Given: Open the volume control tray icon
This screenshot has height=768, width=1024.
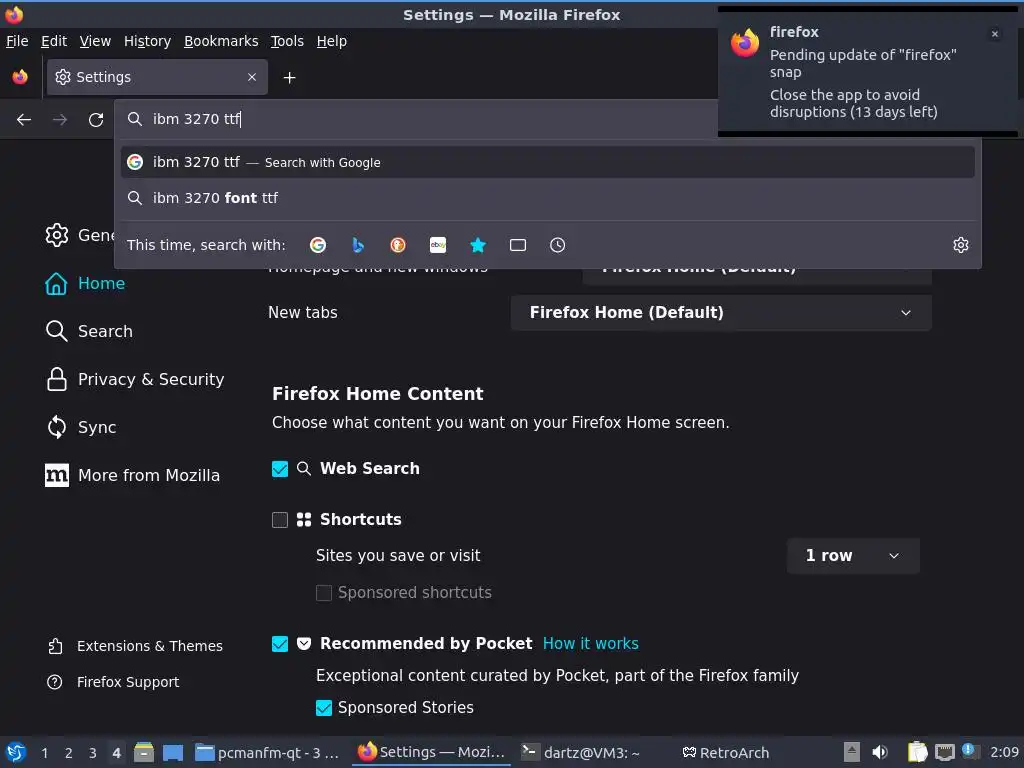Looking at the screenshot, I should [x=880, y=752].
